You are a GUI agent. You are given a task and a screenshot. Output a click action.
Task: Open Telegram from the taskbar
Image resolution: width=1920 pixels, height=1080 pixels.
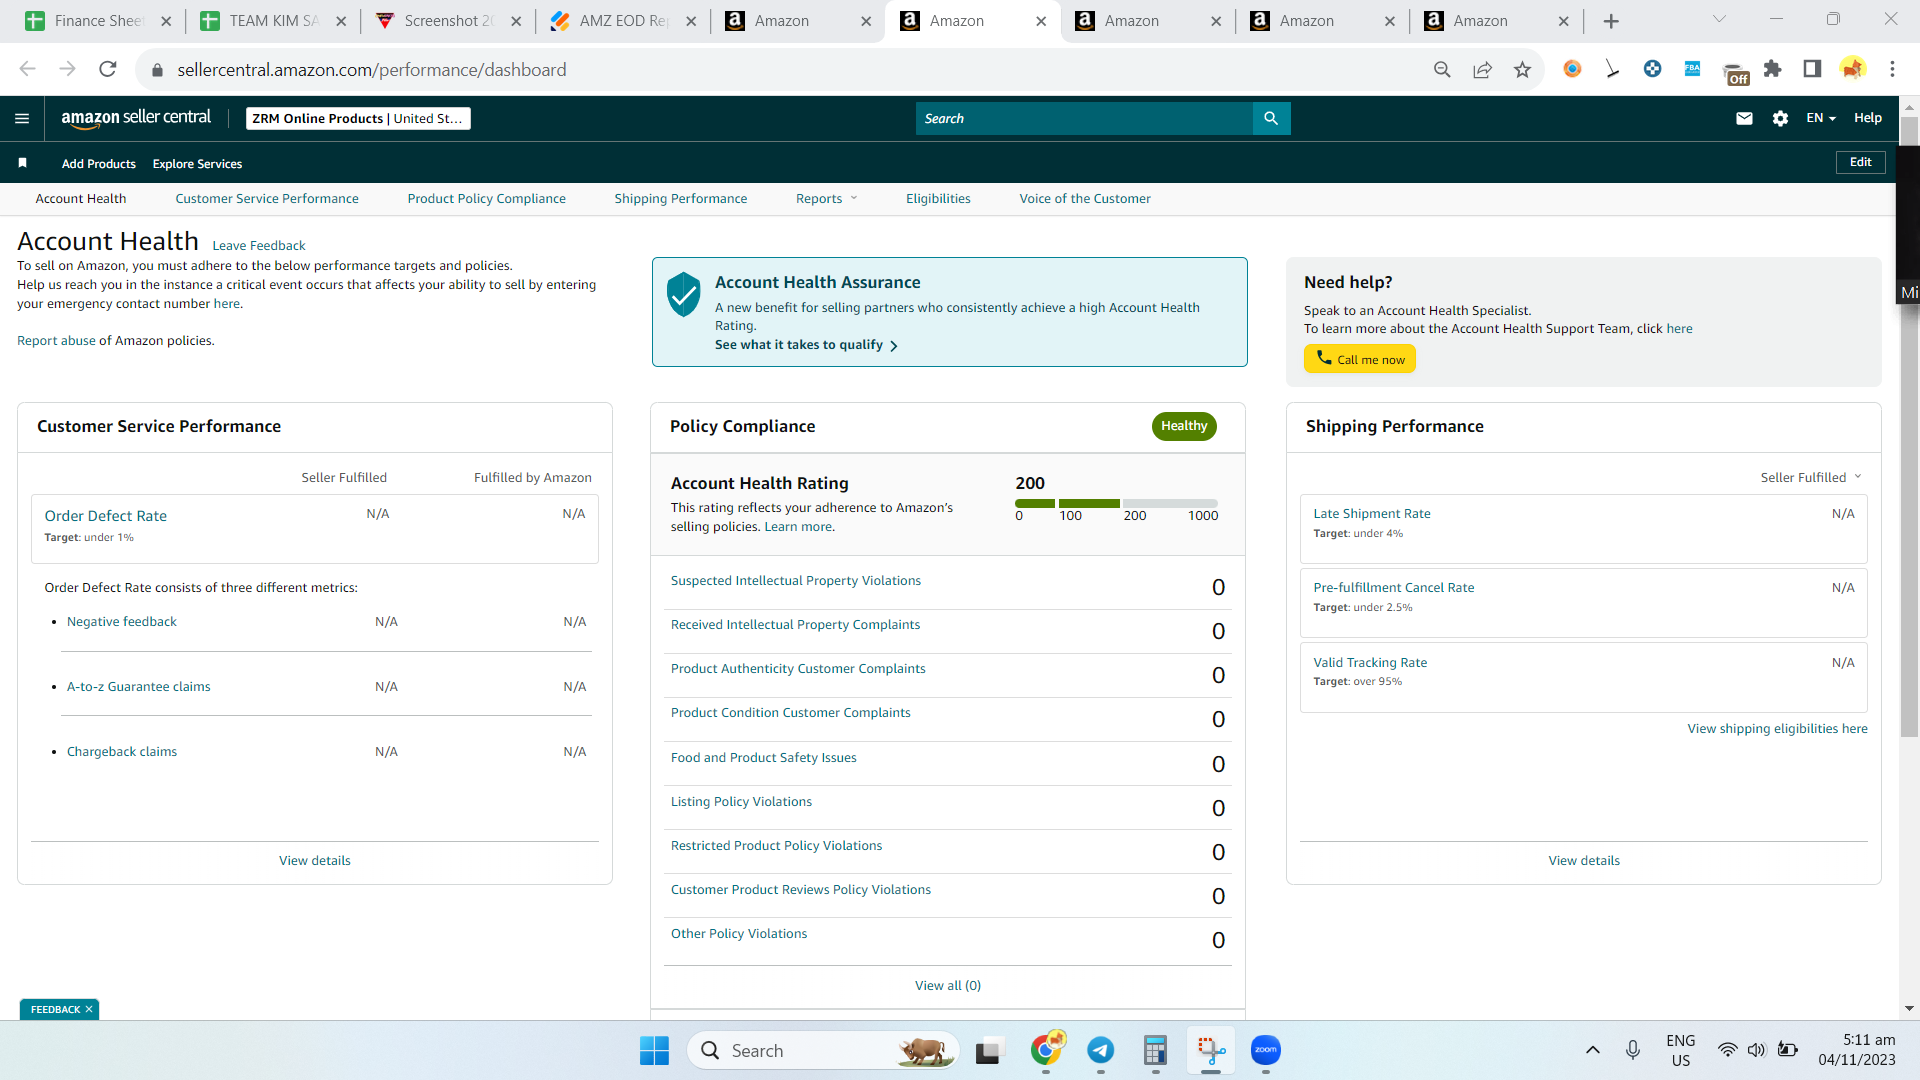tap(1101, 1050)
